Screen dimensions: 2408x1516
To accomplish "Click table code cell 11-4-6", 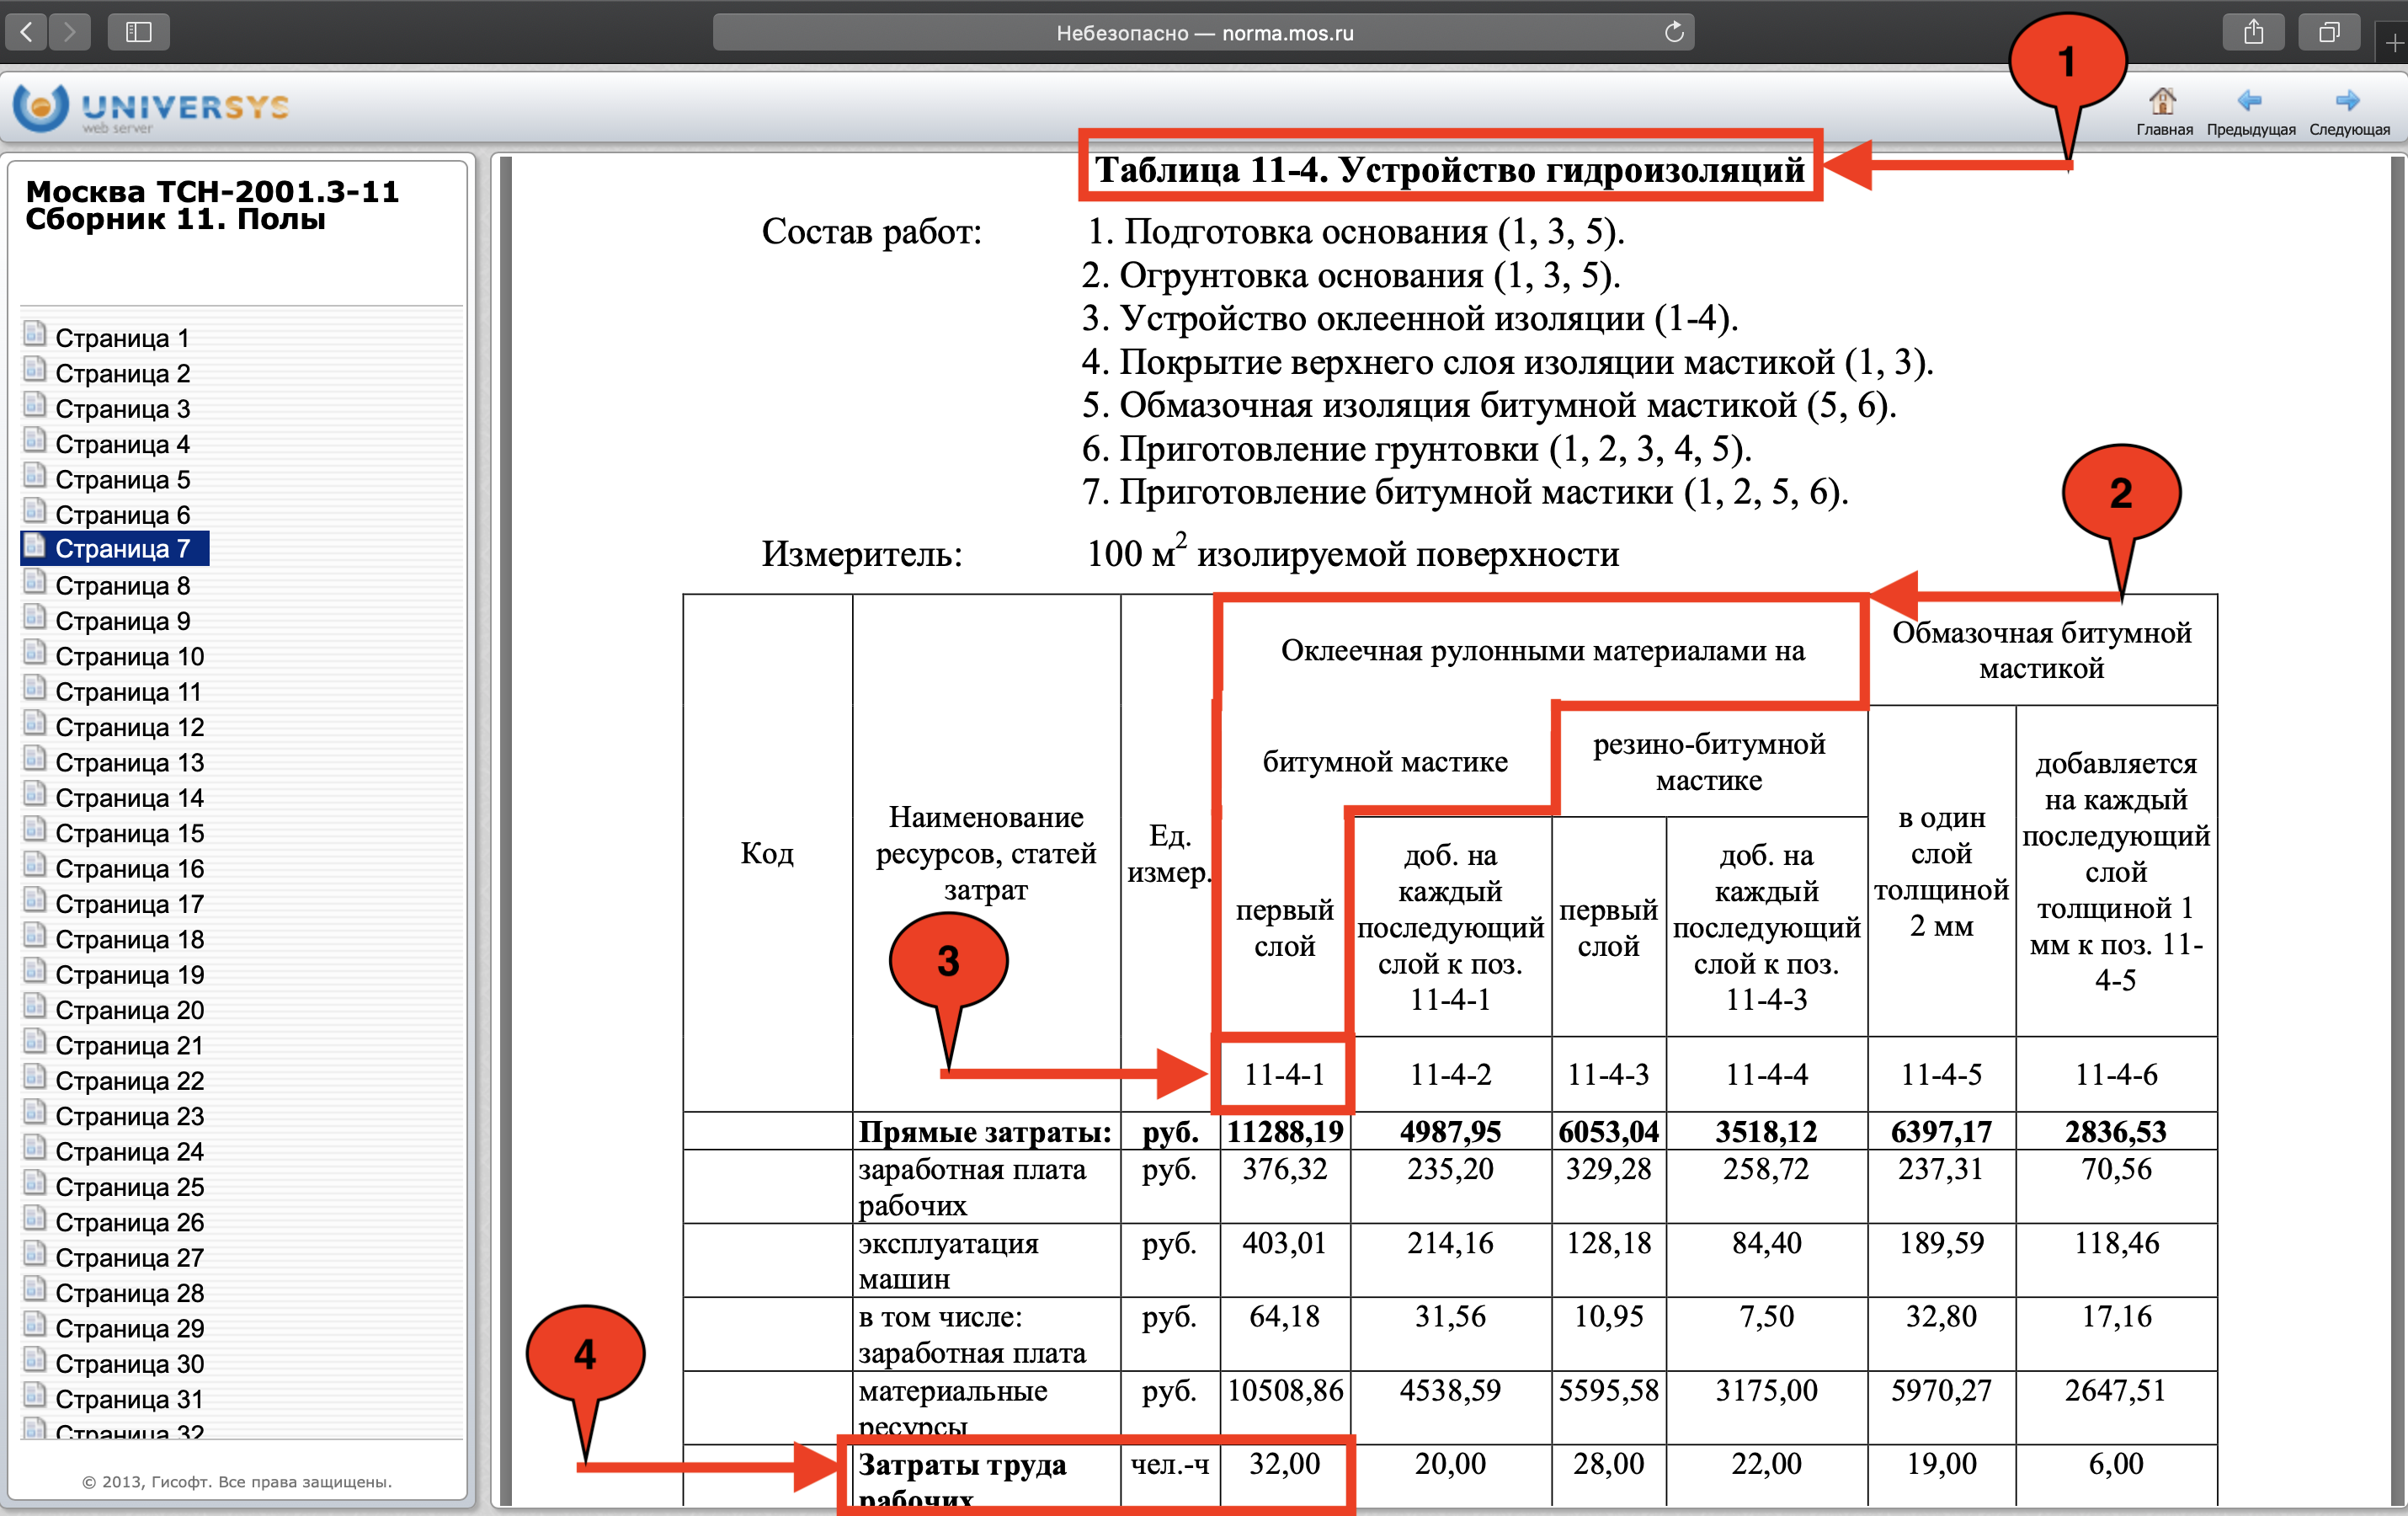I will coord(2116,1074).
